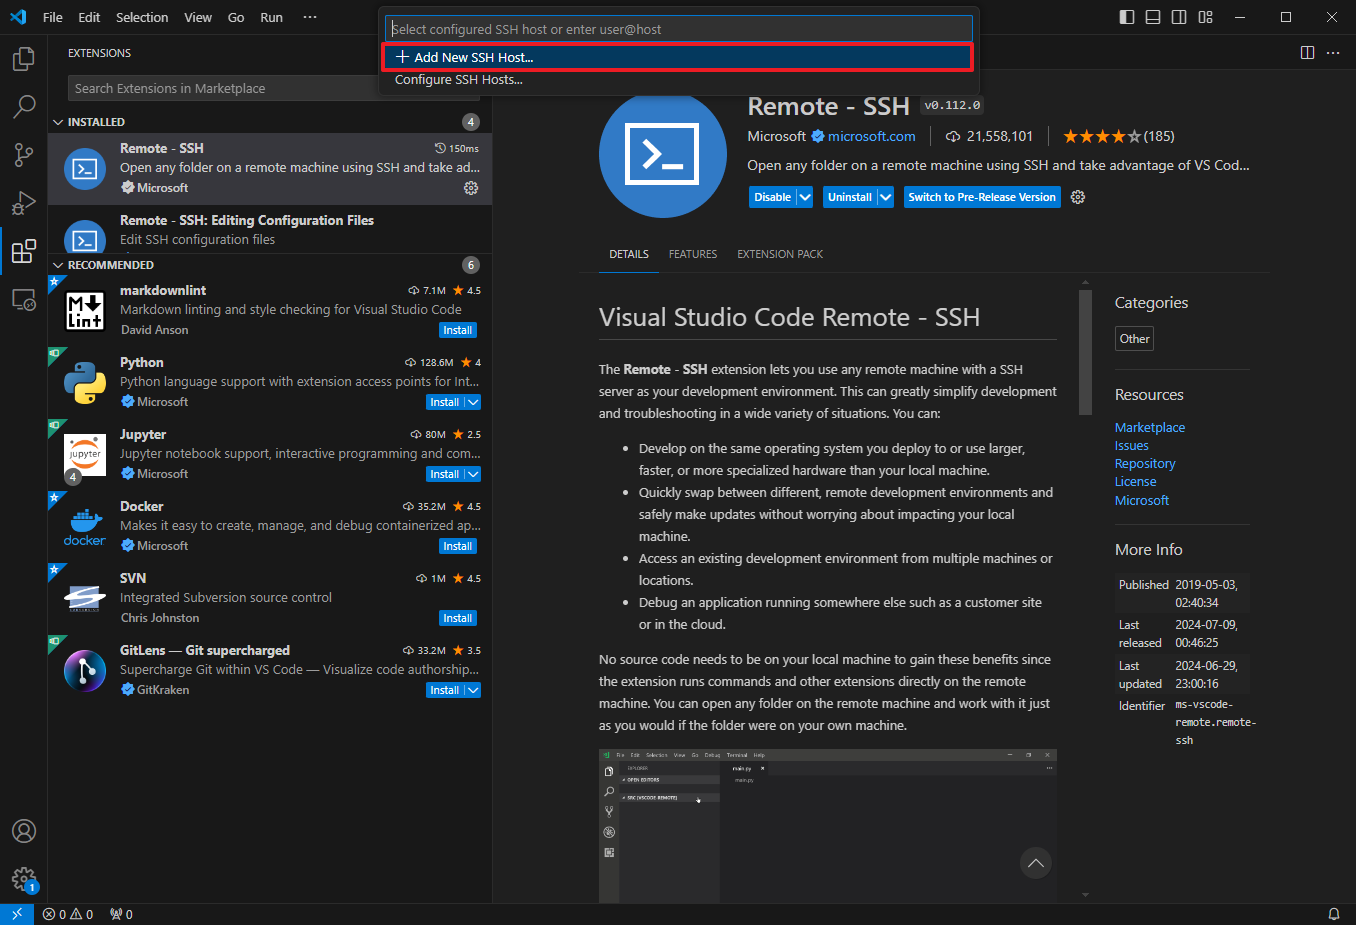Collapse the INSTALLED section
Viewport: 1356px width, 925px height.
(58, 122)
